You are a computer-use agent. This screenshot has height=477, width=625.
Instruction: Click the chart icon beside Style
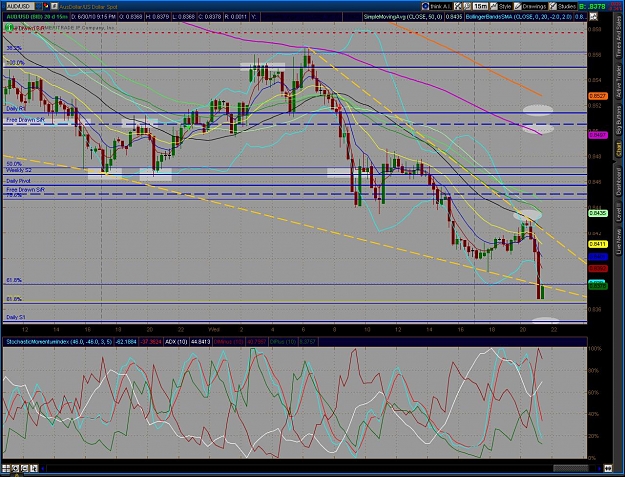click(x=494, y=6)
